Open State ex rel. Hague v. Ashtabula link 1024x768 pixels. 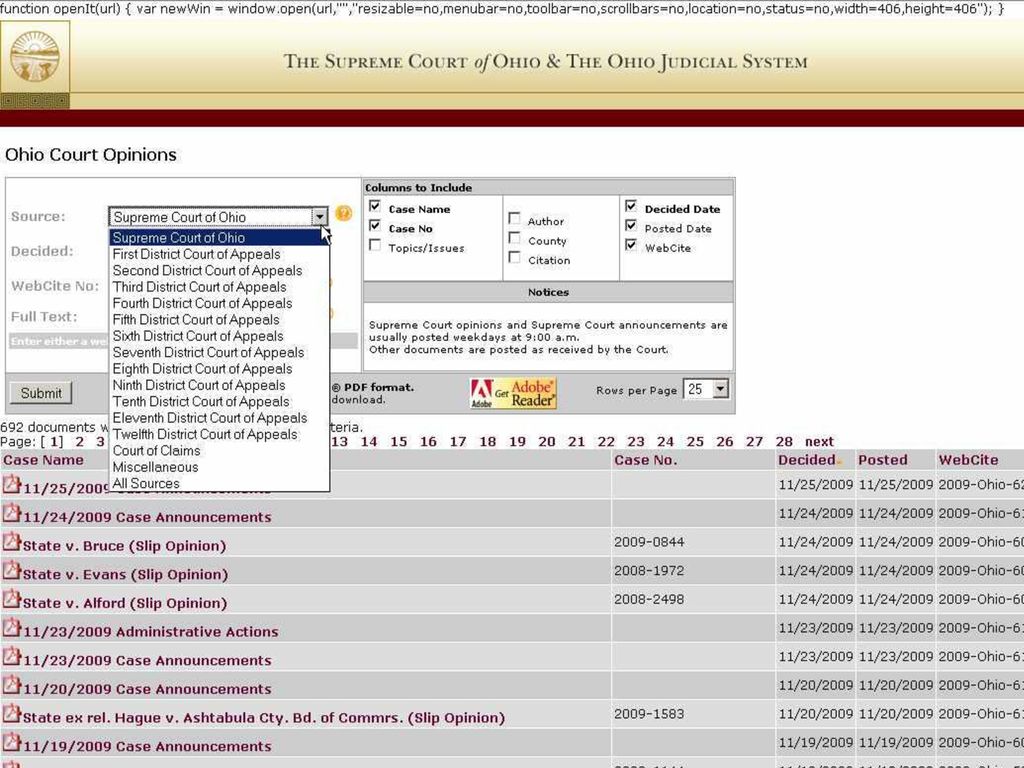click(264, 718)
